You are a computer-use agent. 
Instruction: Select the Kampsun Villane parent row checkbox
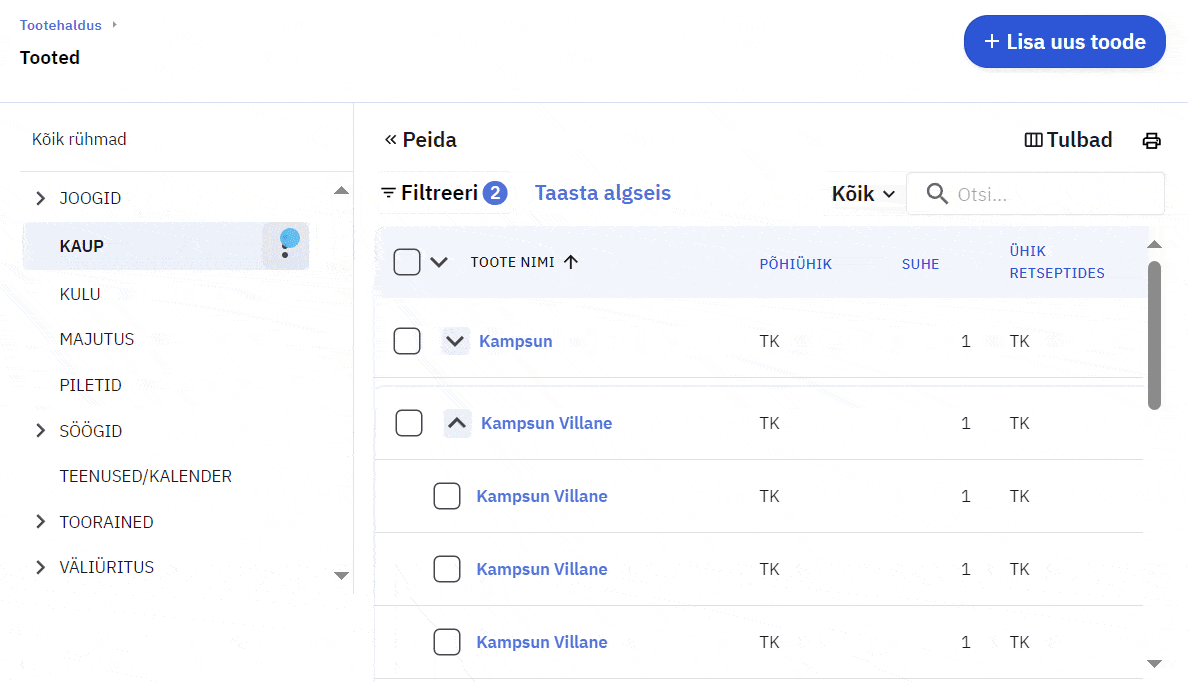409,423
